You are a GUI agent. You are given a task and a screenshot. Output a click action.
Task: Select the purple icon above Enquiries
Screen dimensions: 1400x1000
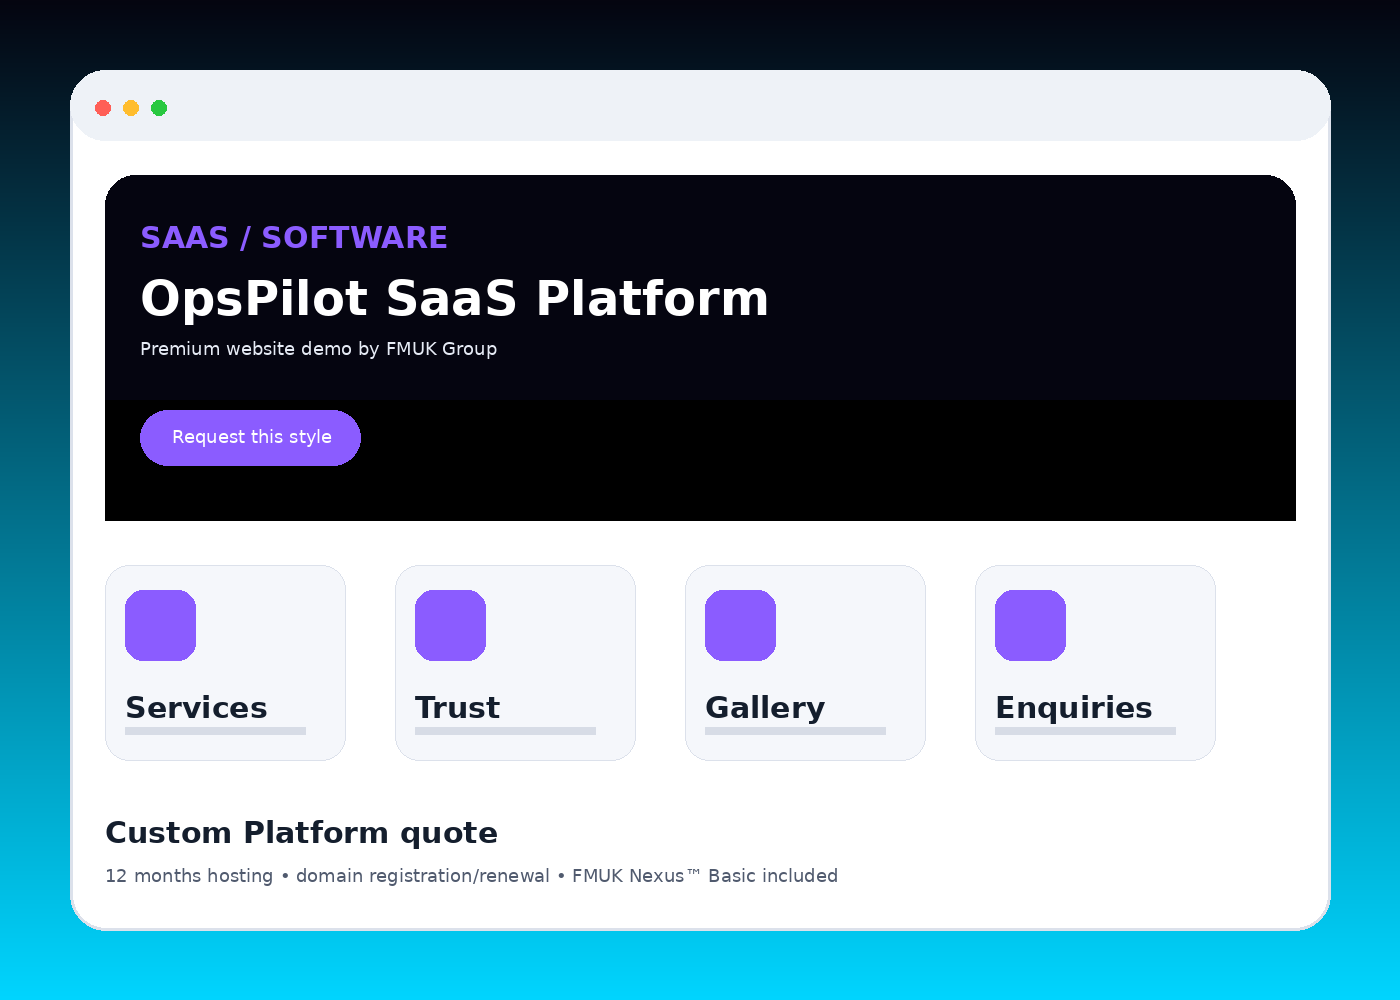click(1030, 625)
